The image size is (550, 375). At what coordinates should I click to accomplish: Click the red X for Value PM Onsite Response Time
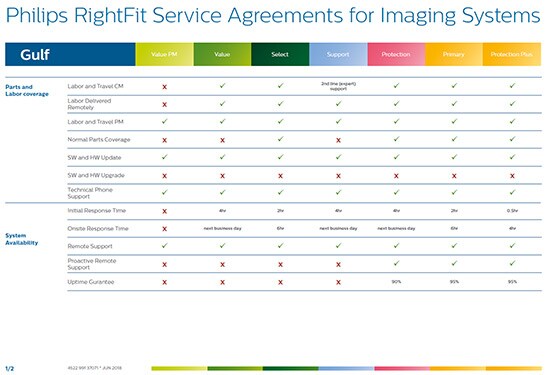click(x=164, y=229)
